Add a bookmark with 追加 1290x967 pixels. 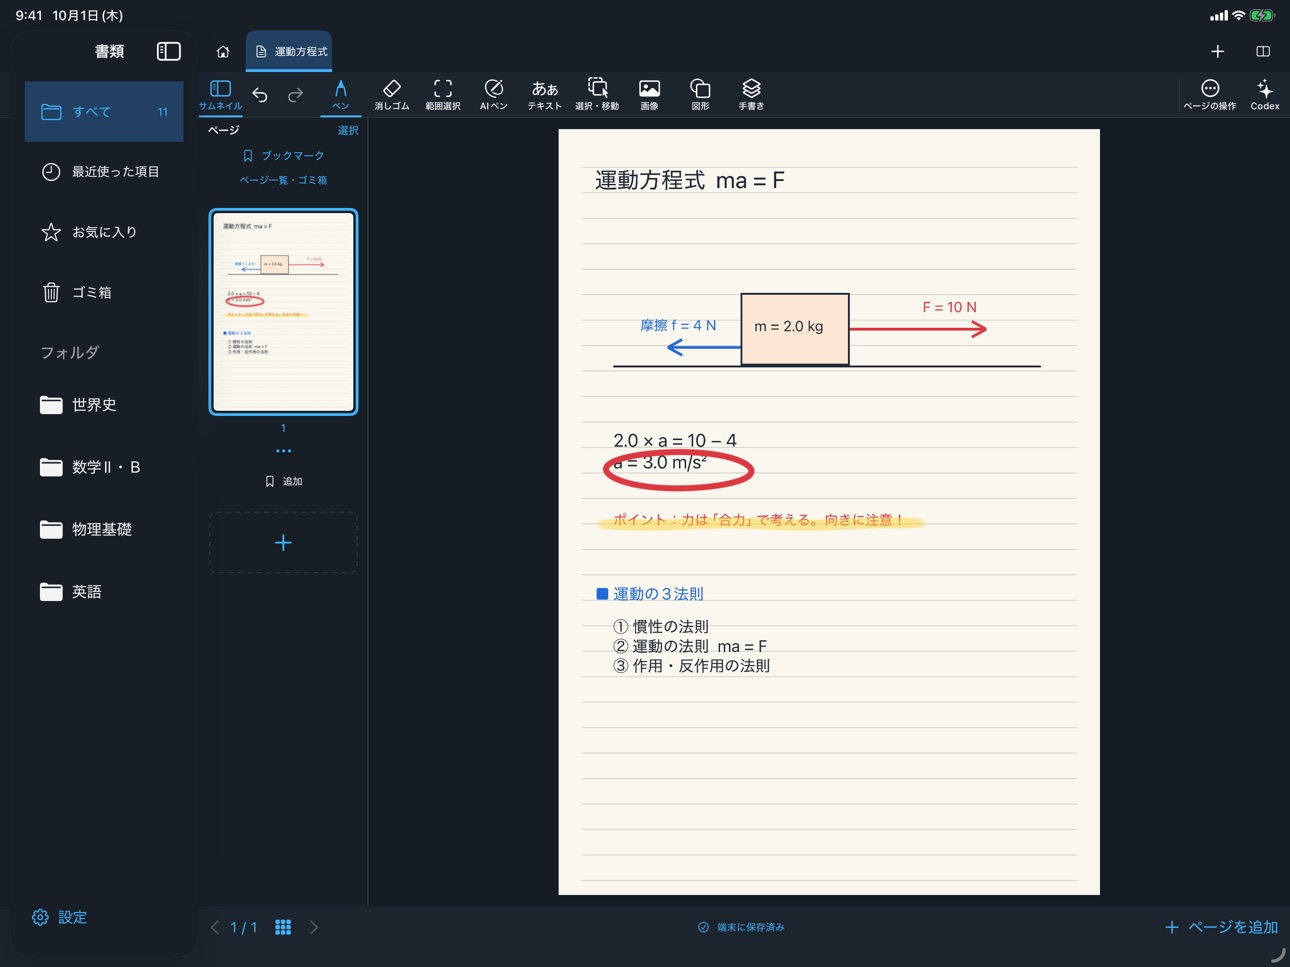click(284, 481)
